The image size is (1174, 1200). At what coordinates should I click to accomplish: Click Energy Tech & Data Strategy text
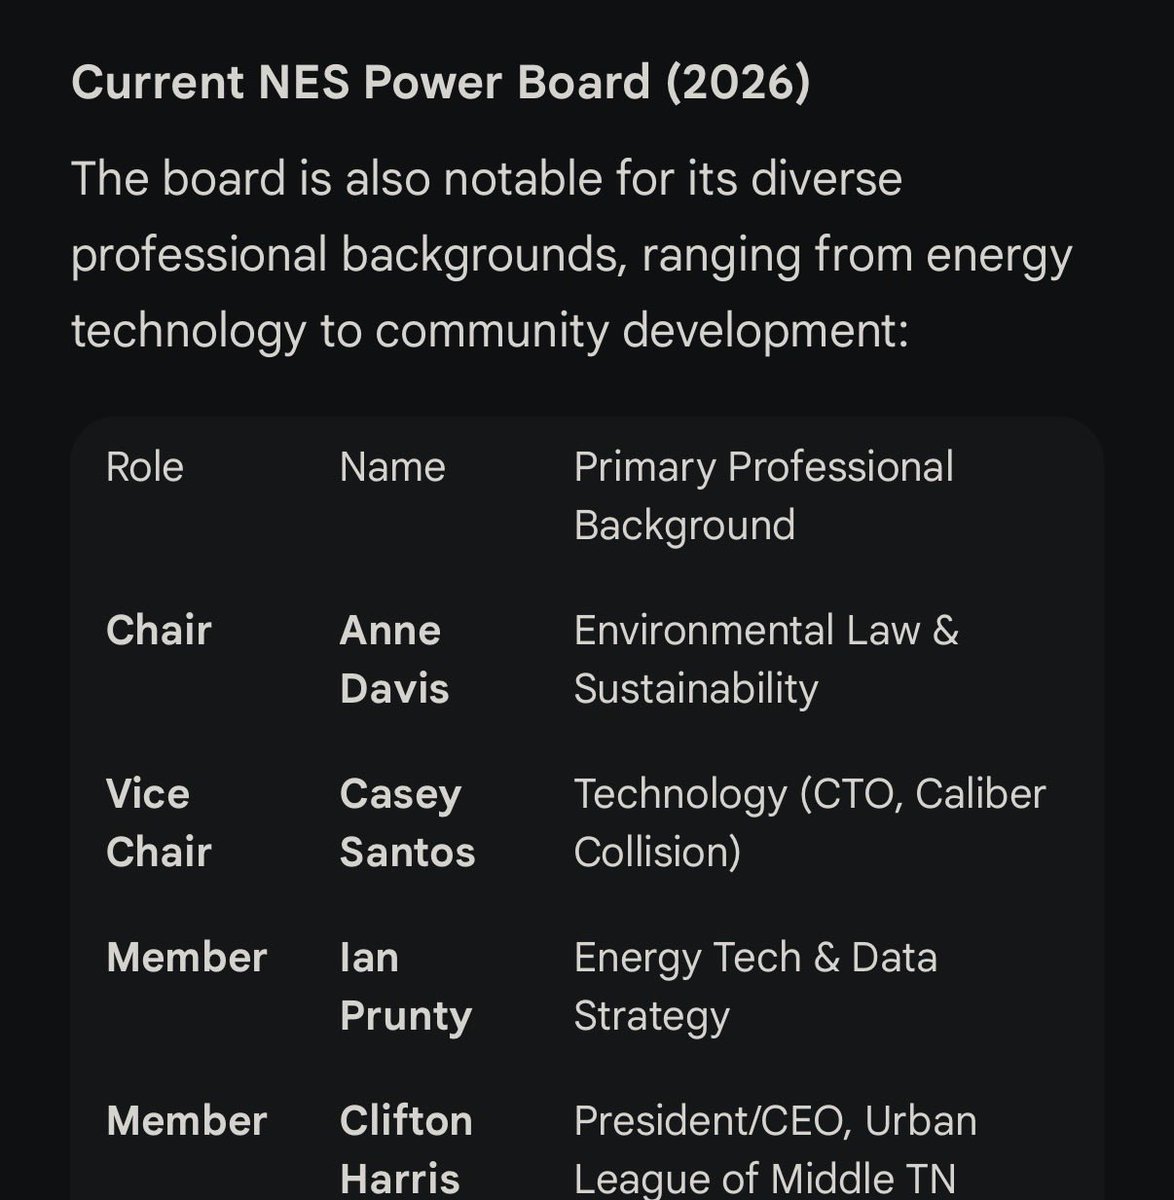pos(756,986)
